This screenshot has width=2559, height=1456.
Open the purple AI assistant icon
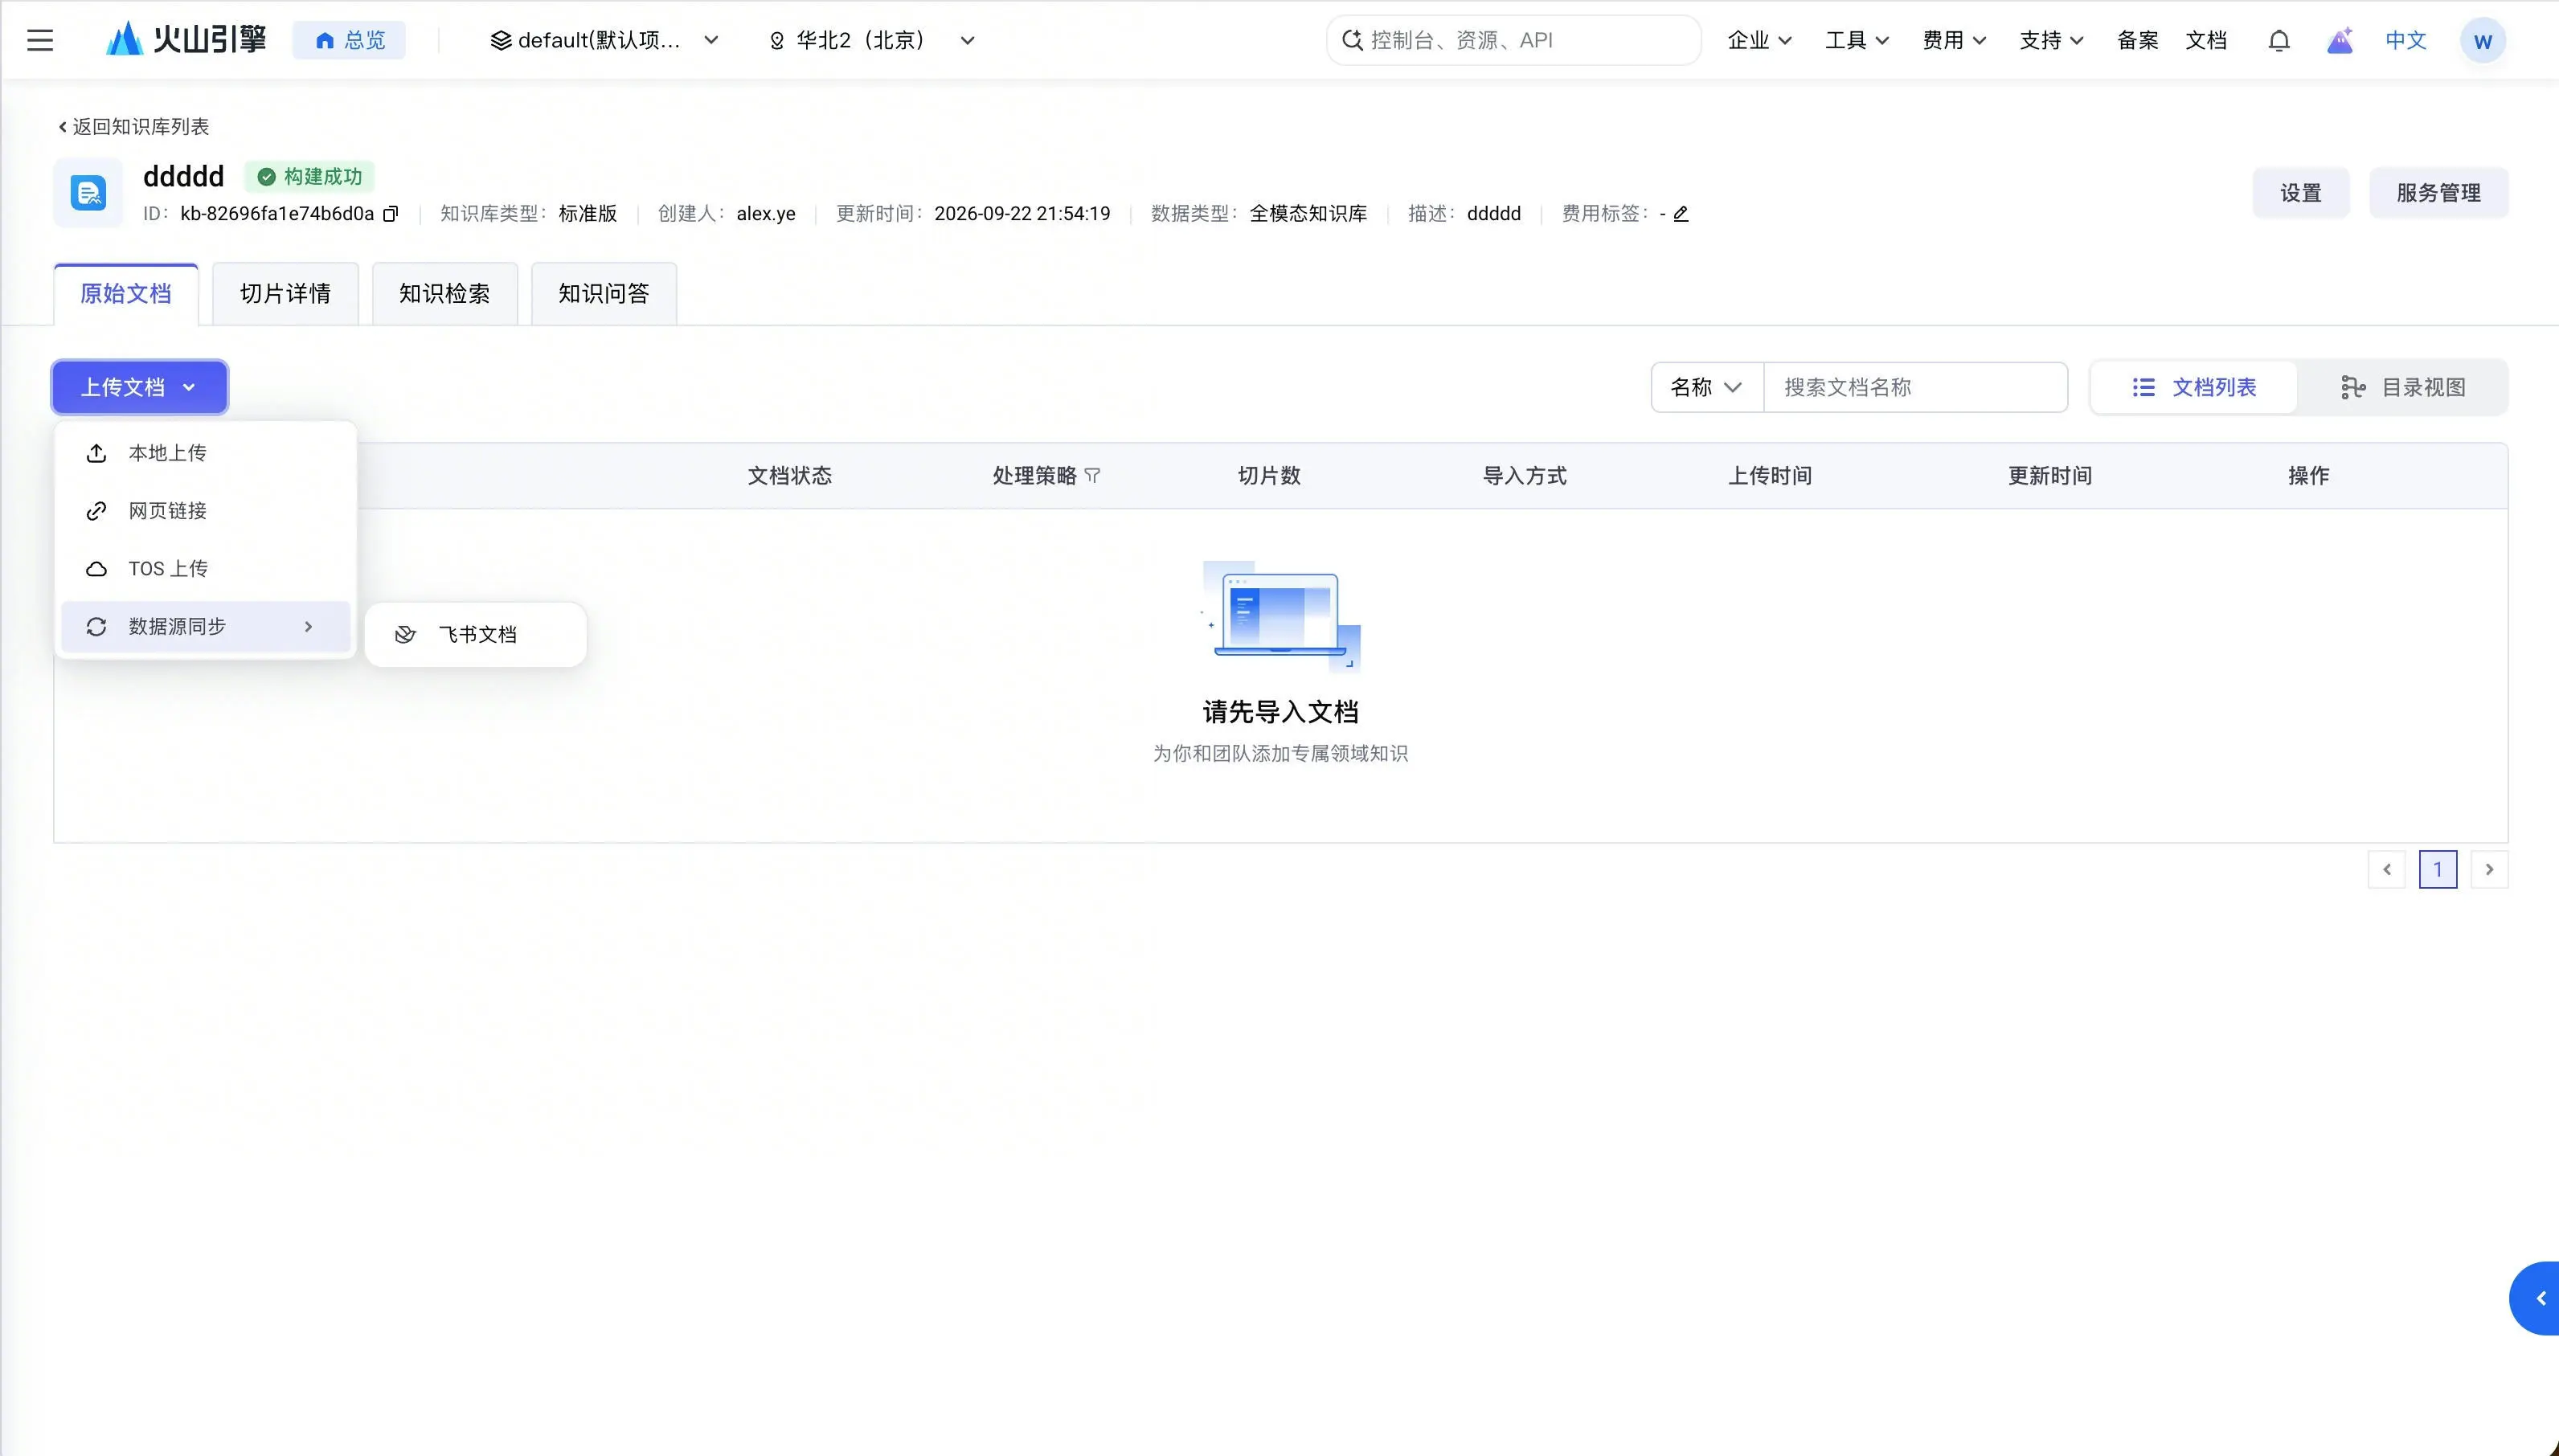click(x=2339, y=40)
